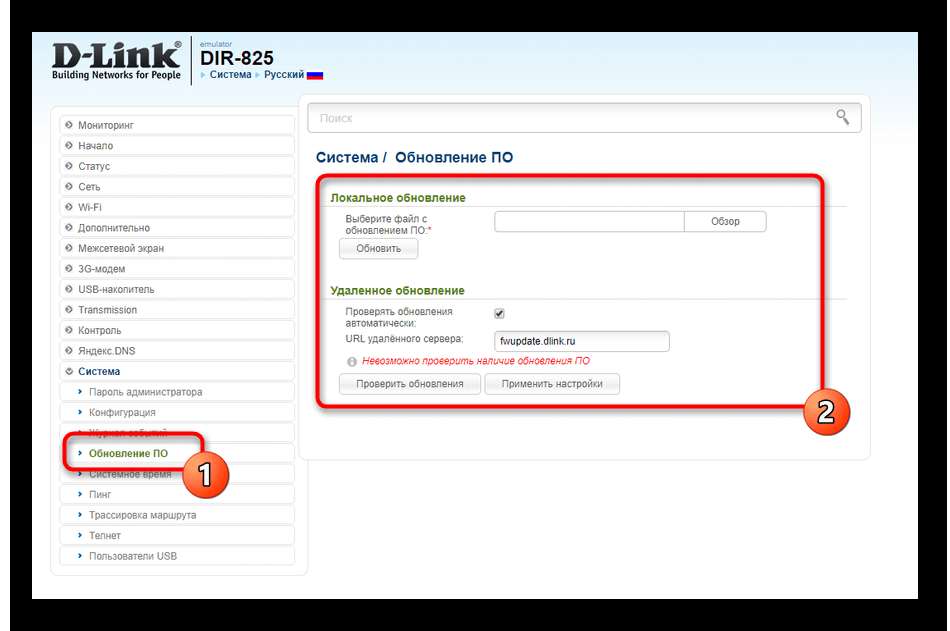Image resolution: width=950 pixels, height=631 pixels.
Task: Open the Телнет page
Action: coord(177,536)
